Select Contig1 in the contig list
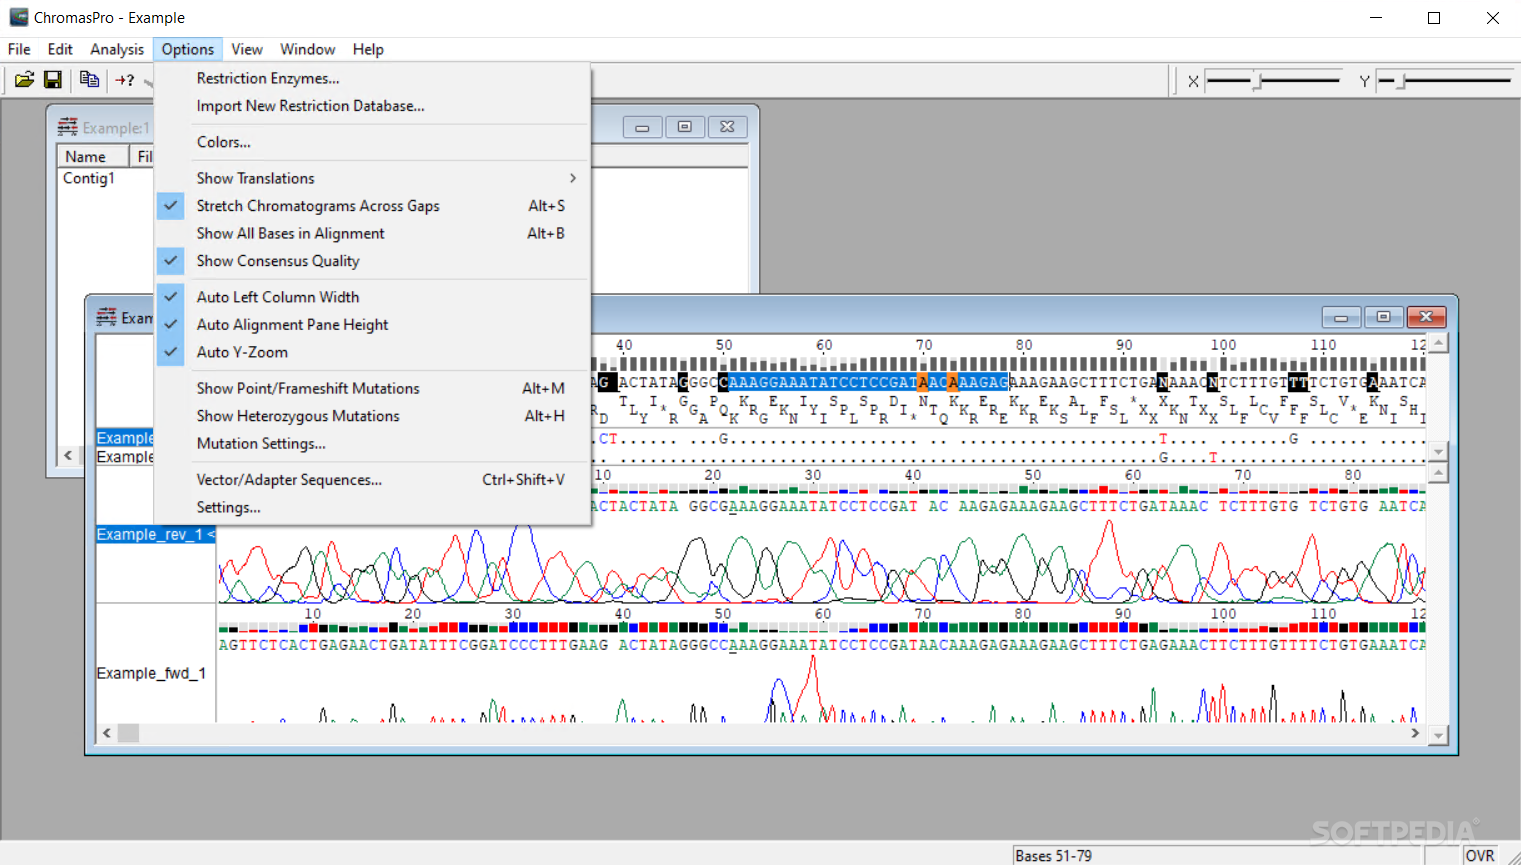 click(89, 178)
